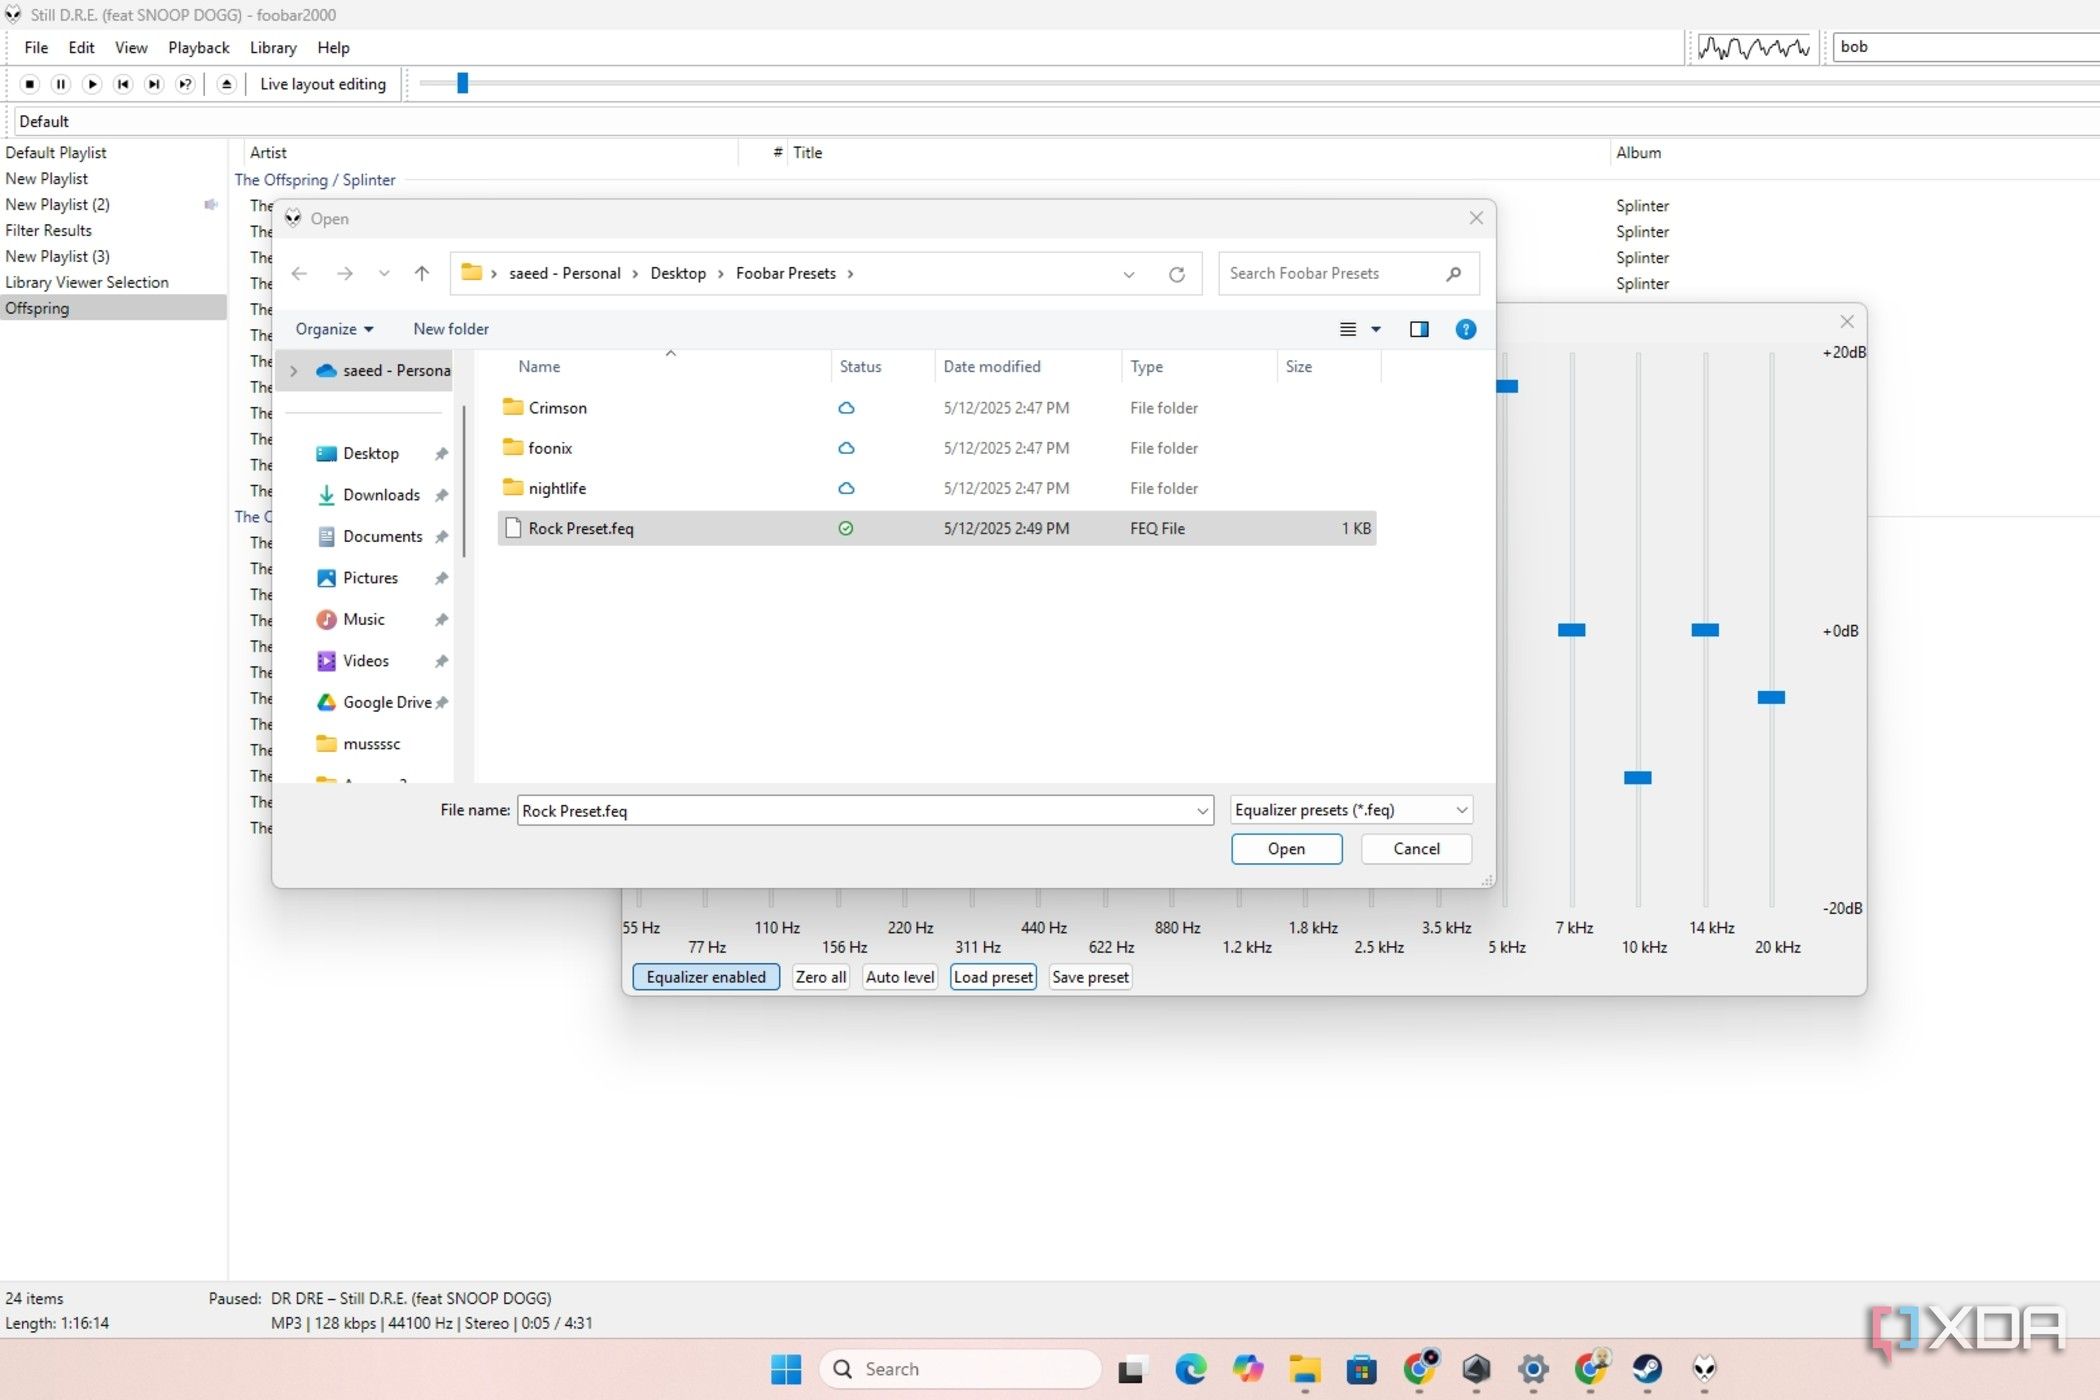Click the 10 kHz equalizer slider handle

tap(1638, 778)
